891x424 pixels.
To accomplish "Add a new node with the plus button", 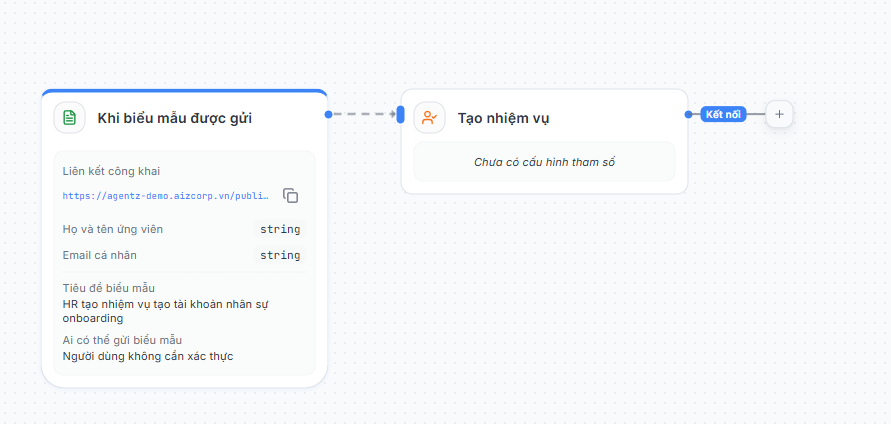I will tap(779, 114).
